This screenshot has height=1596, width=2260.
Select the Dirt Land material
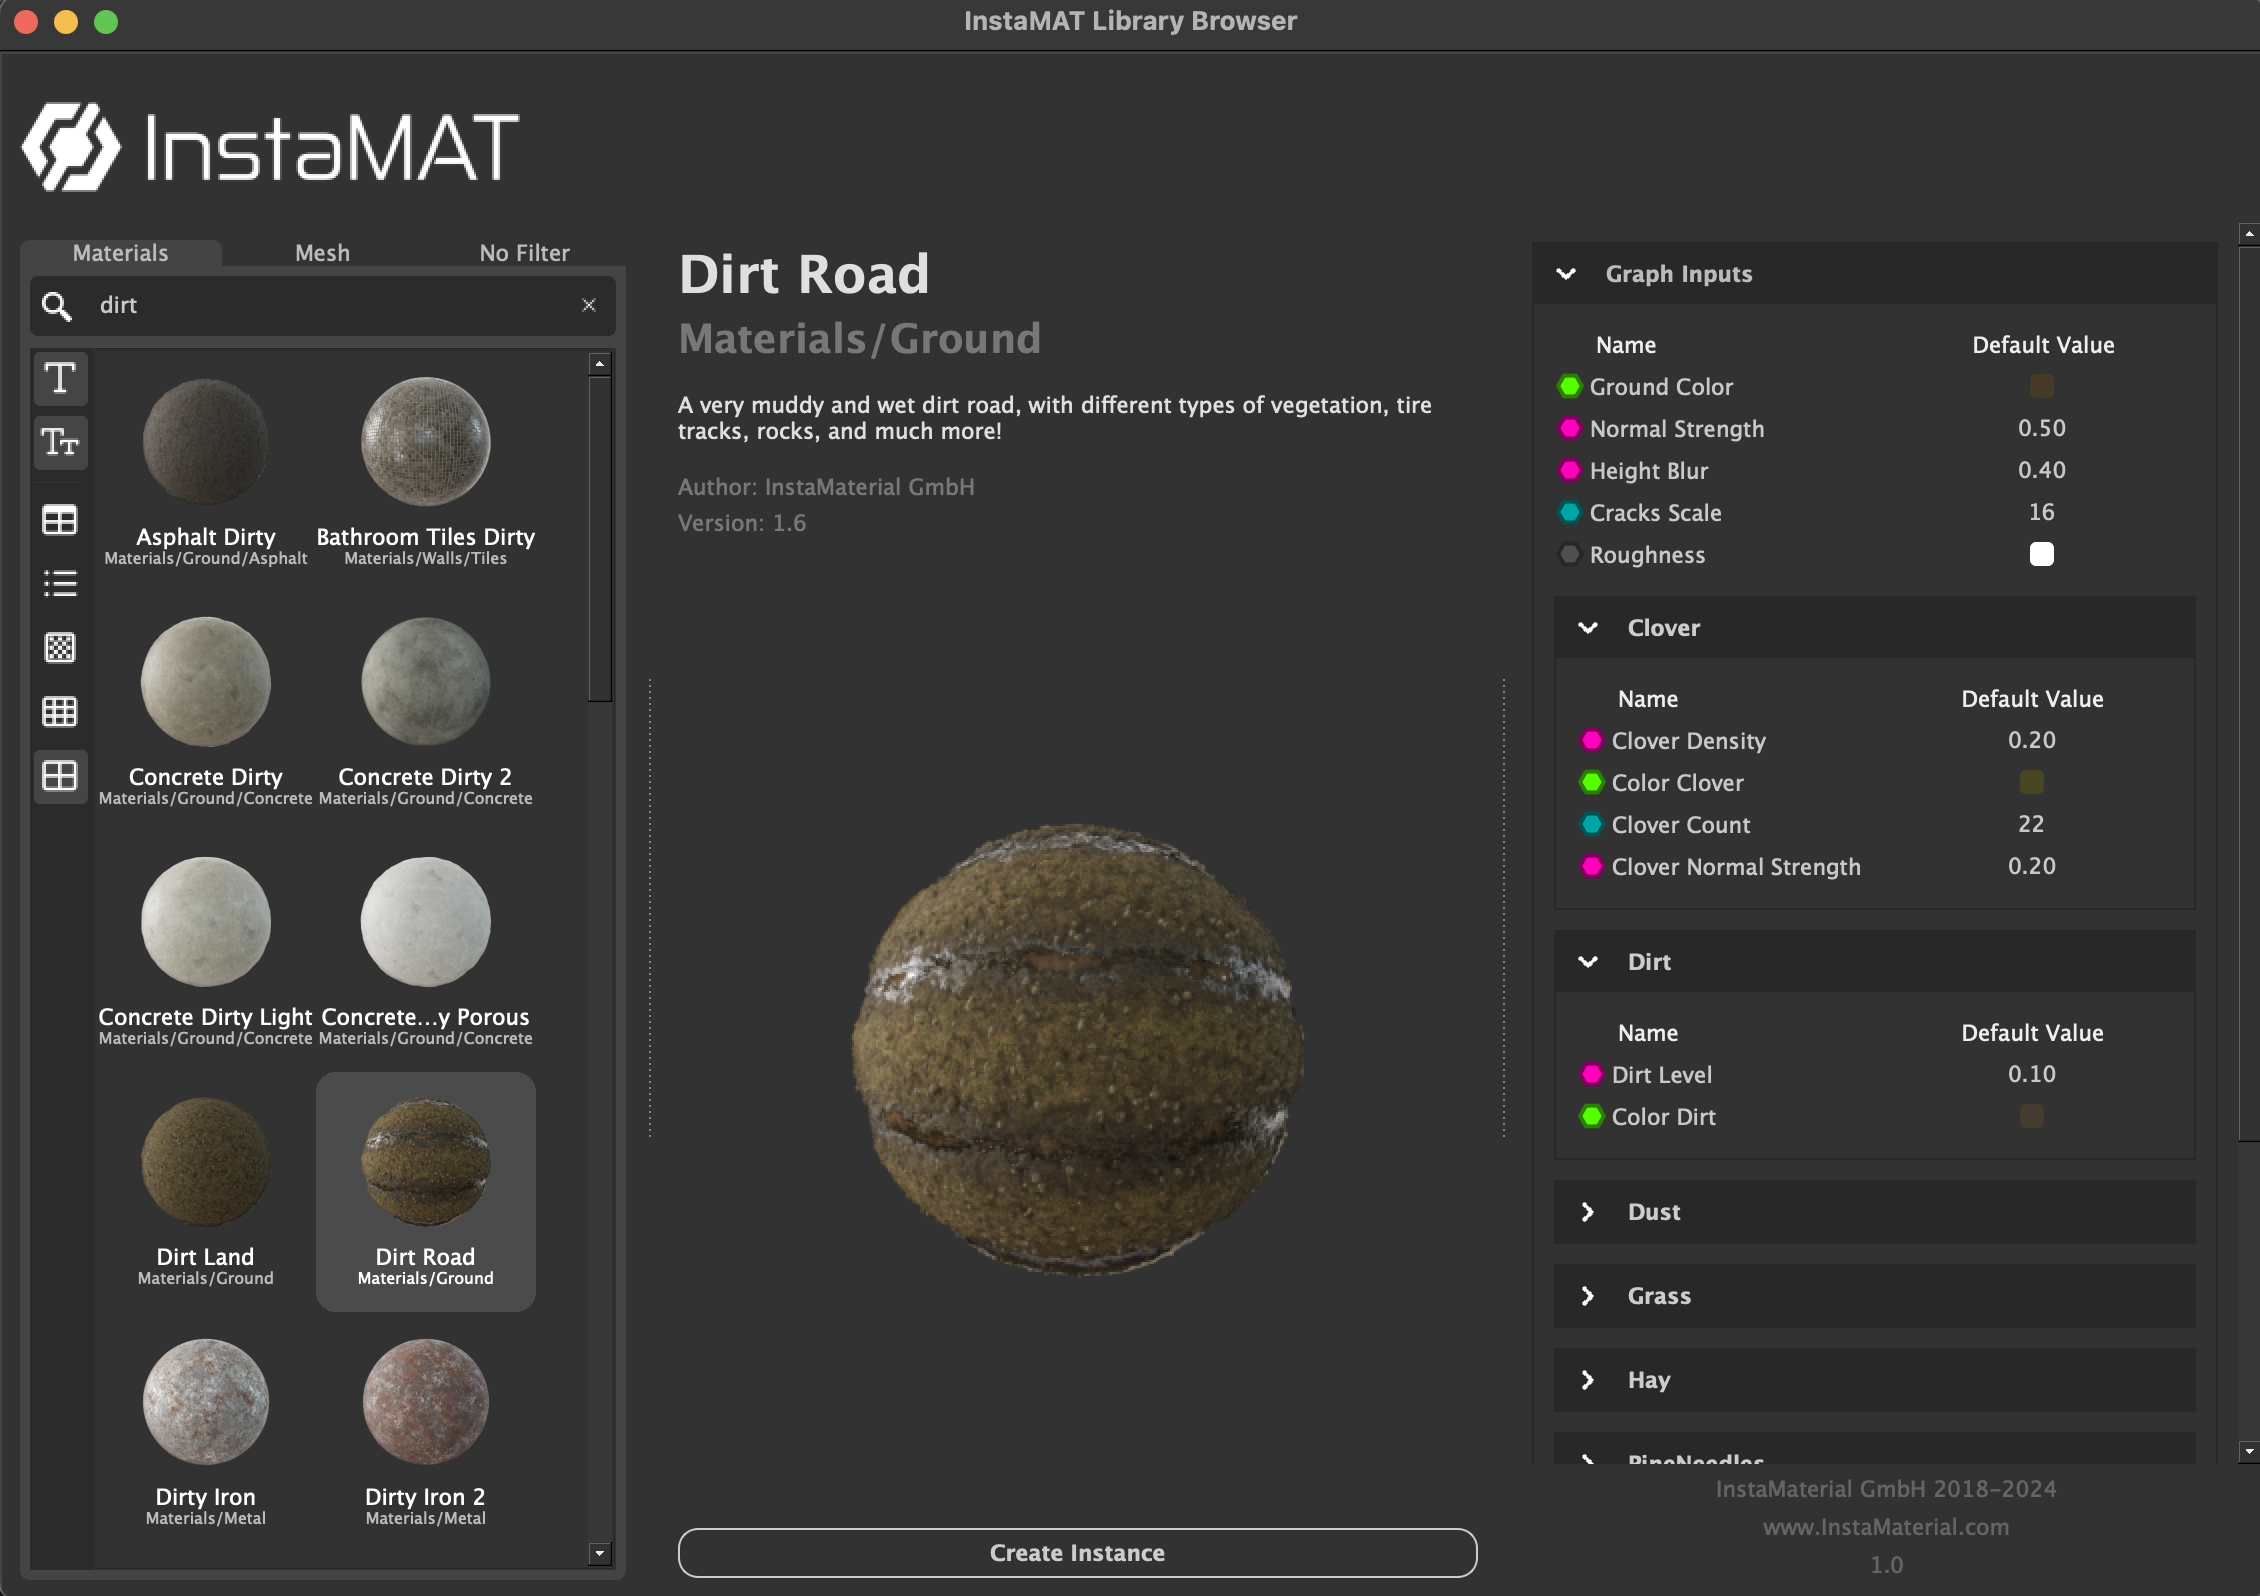(x=206, y=1192)
